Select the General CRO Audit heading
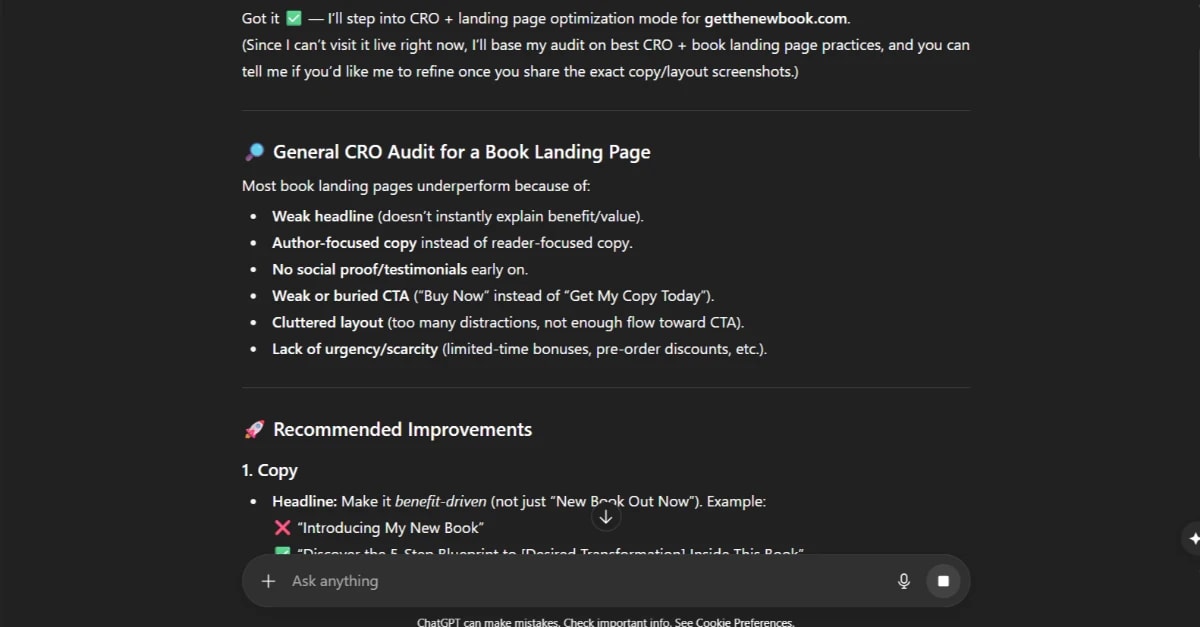 460,151
